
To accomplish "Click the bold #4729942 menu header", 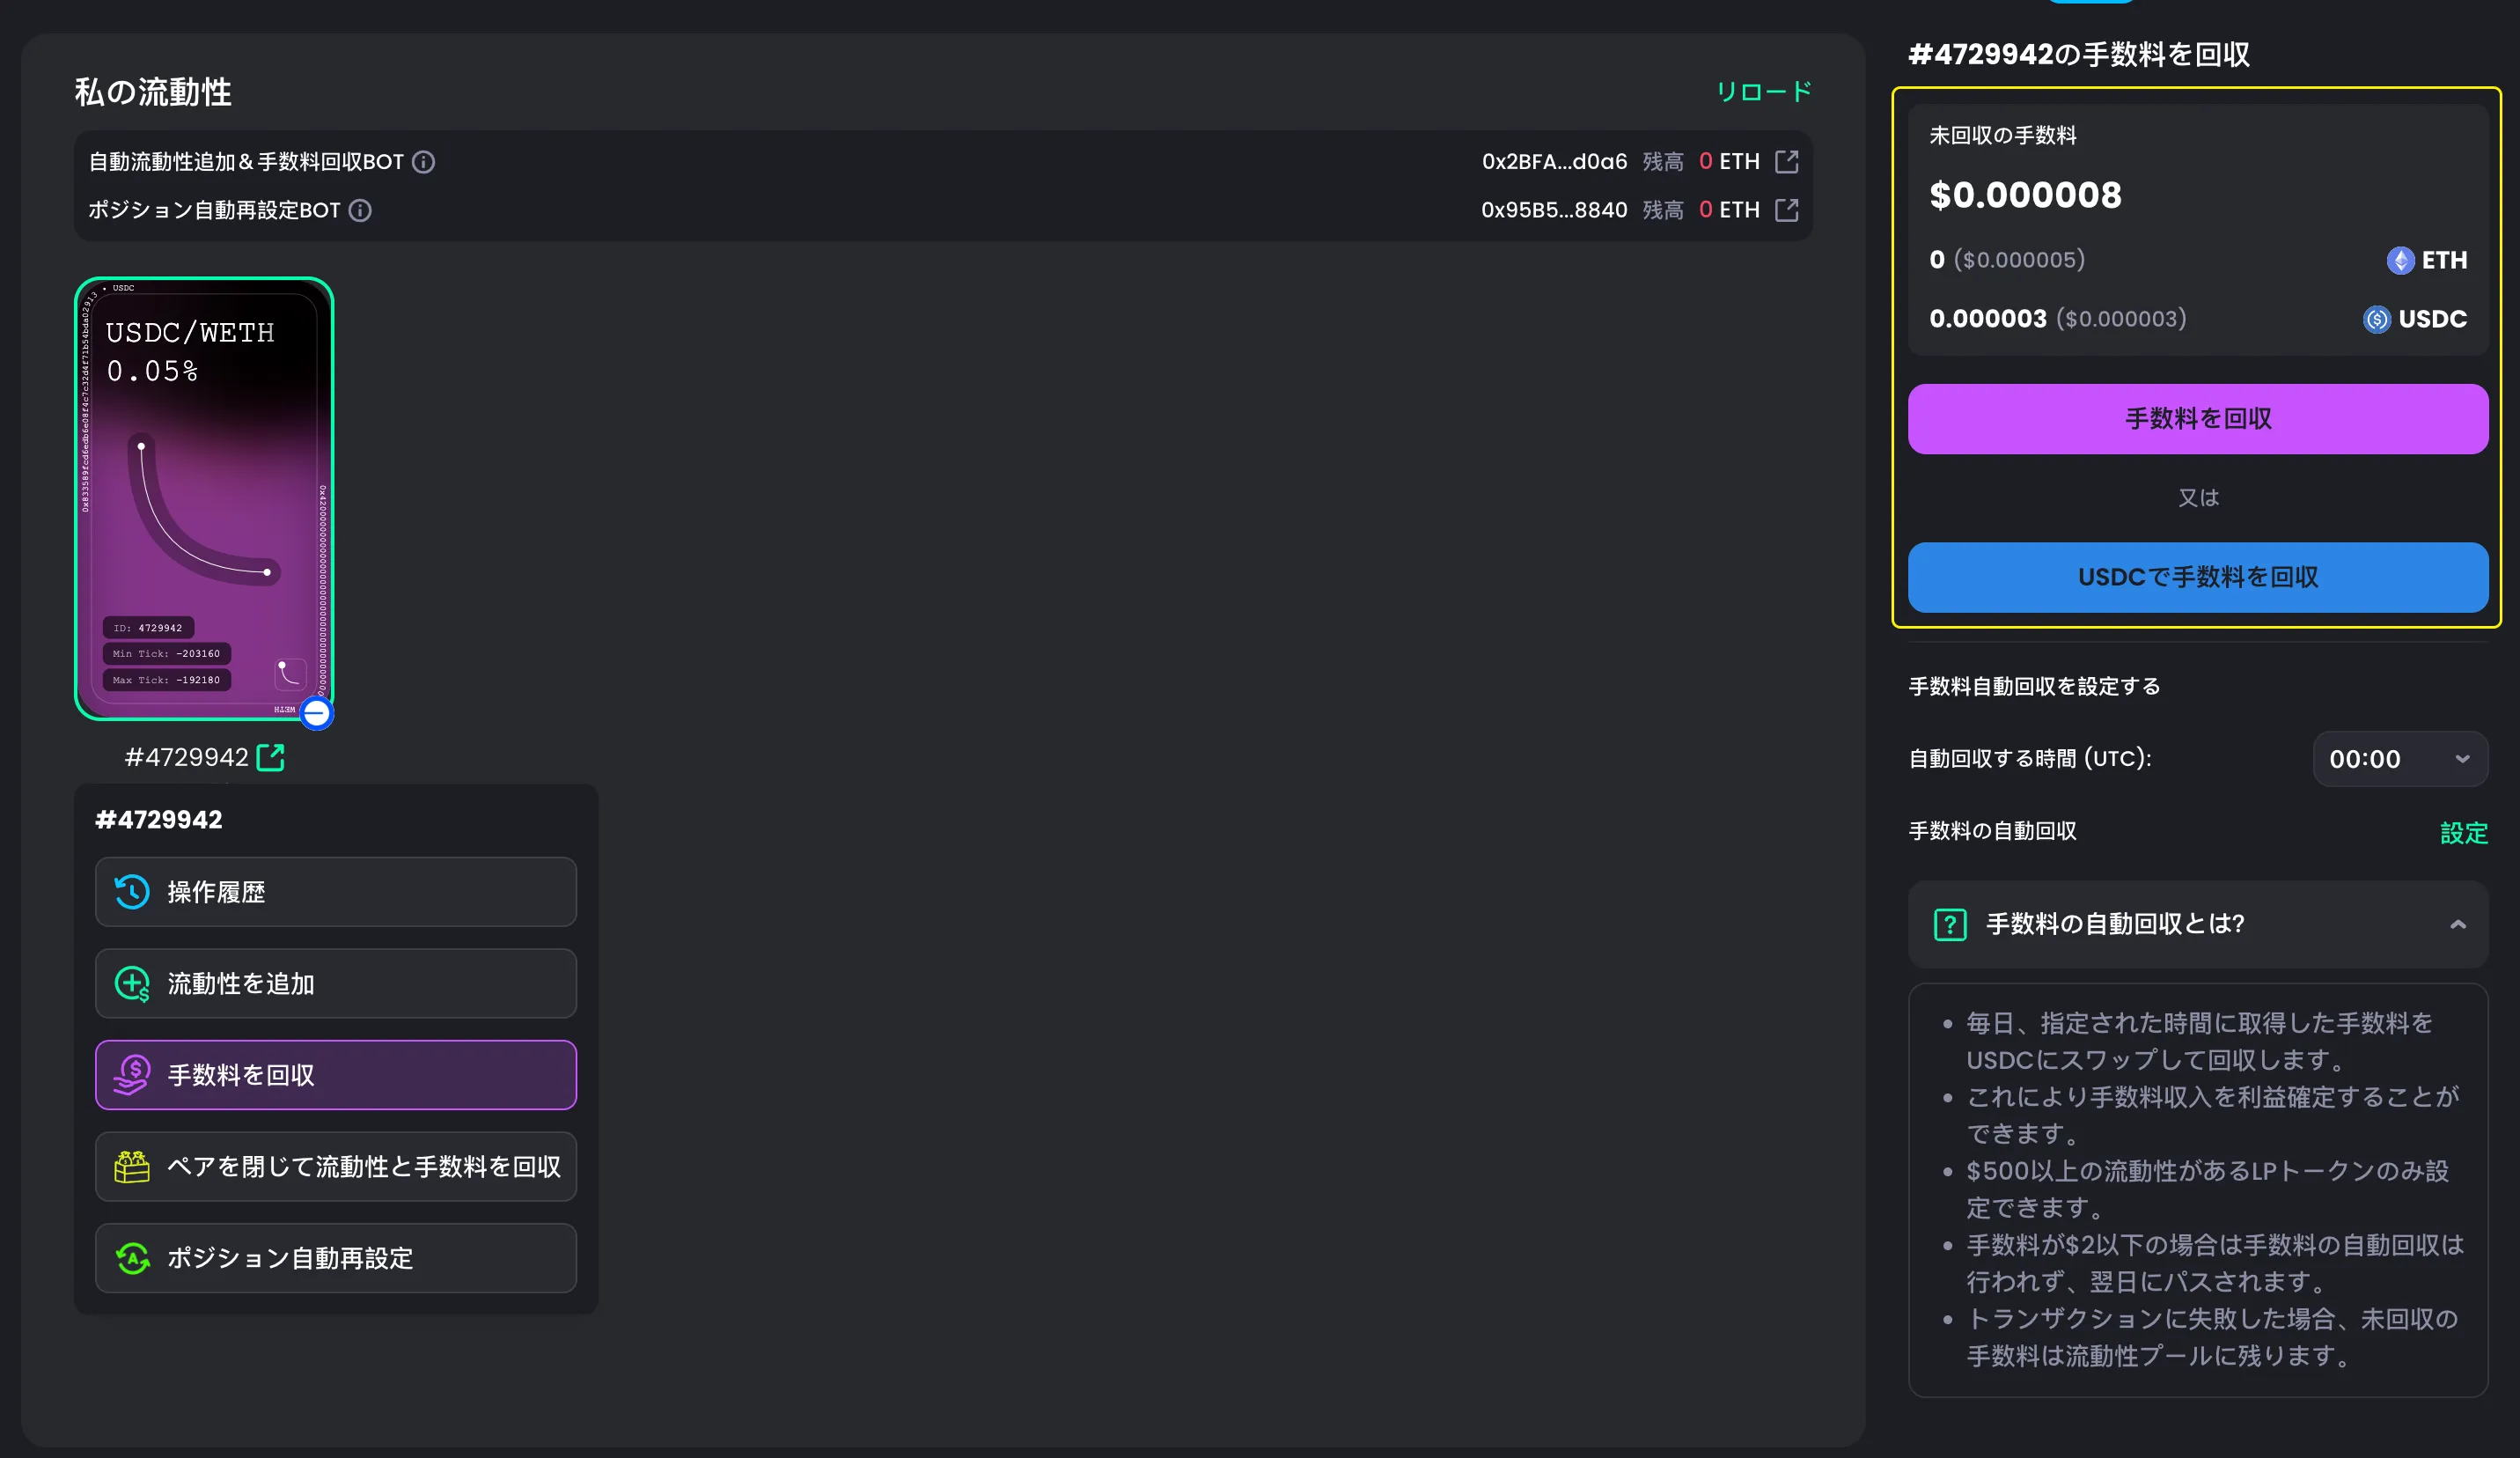I will click(159, 820).
